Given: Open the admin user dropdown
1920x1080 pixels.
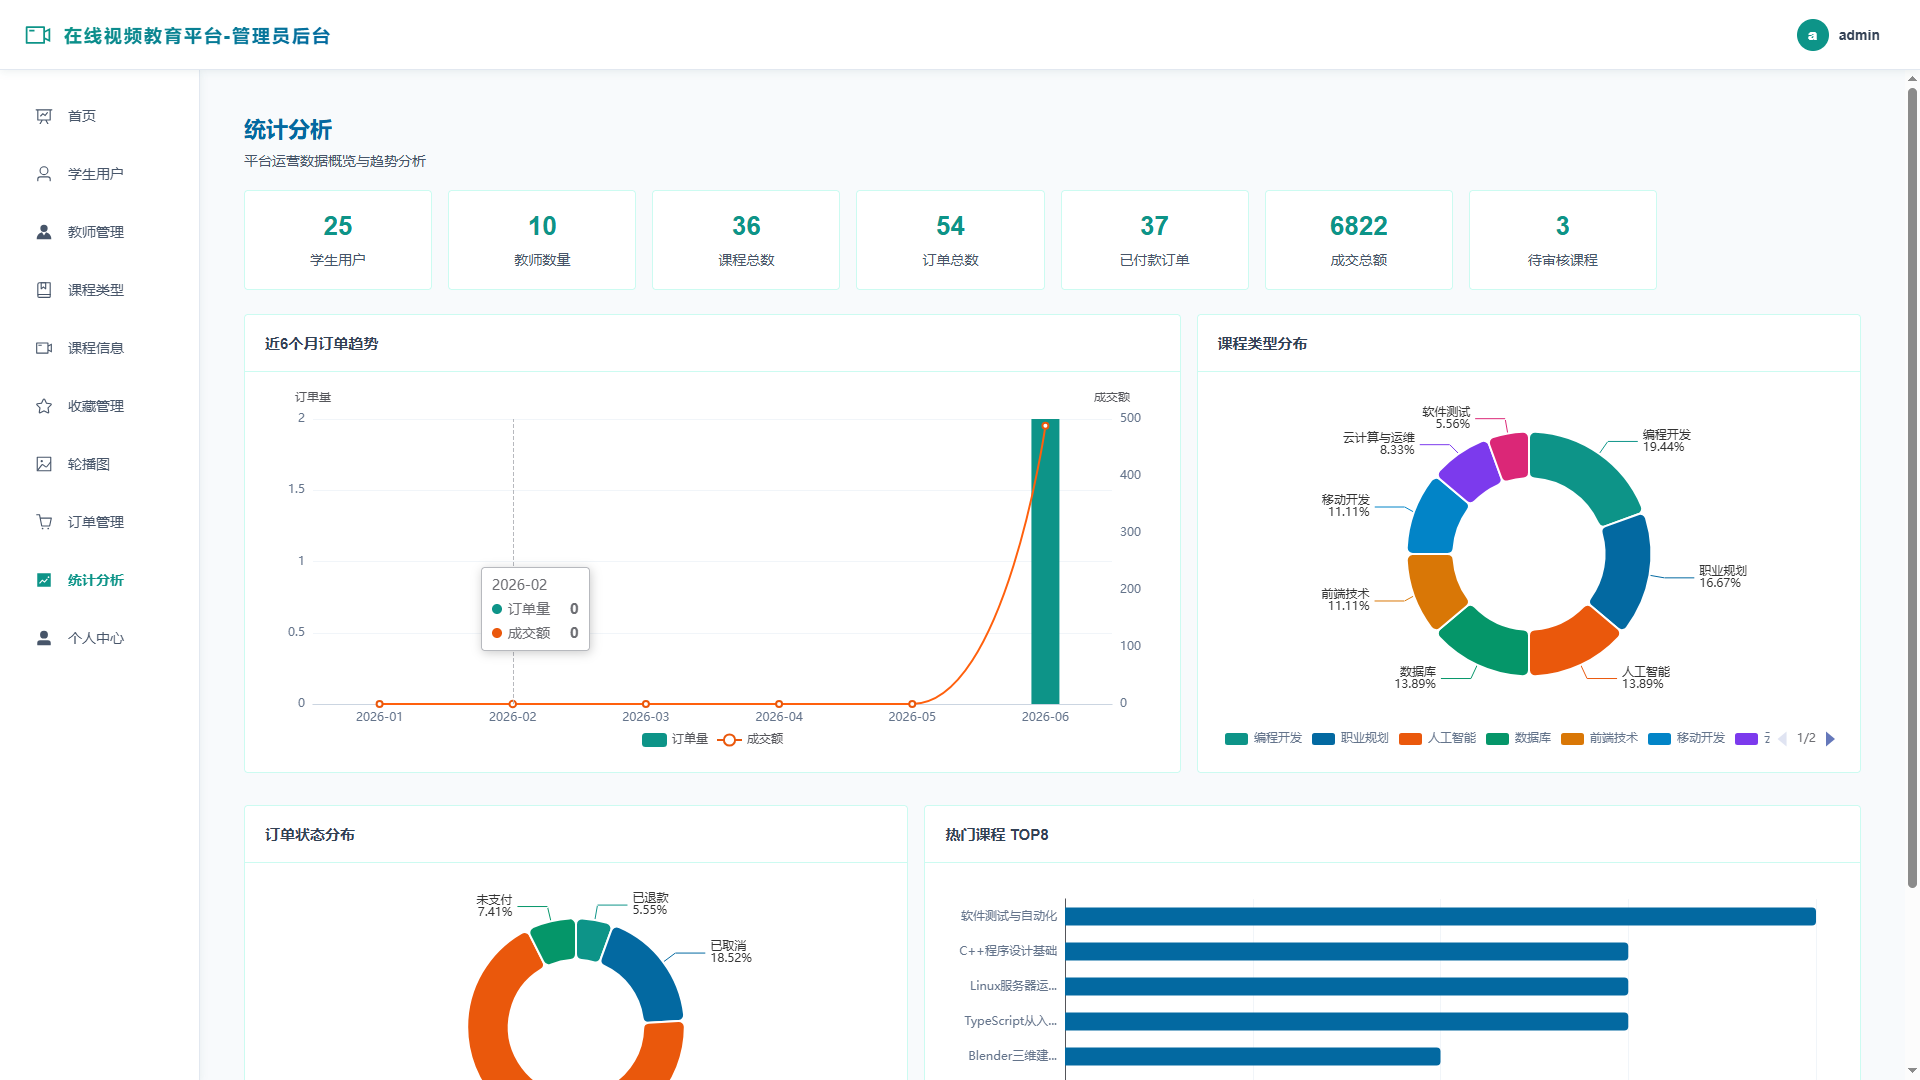Looking at the screenshot, I should point(1838,35).
